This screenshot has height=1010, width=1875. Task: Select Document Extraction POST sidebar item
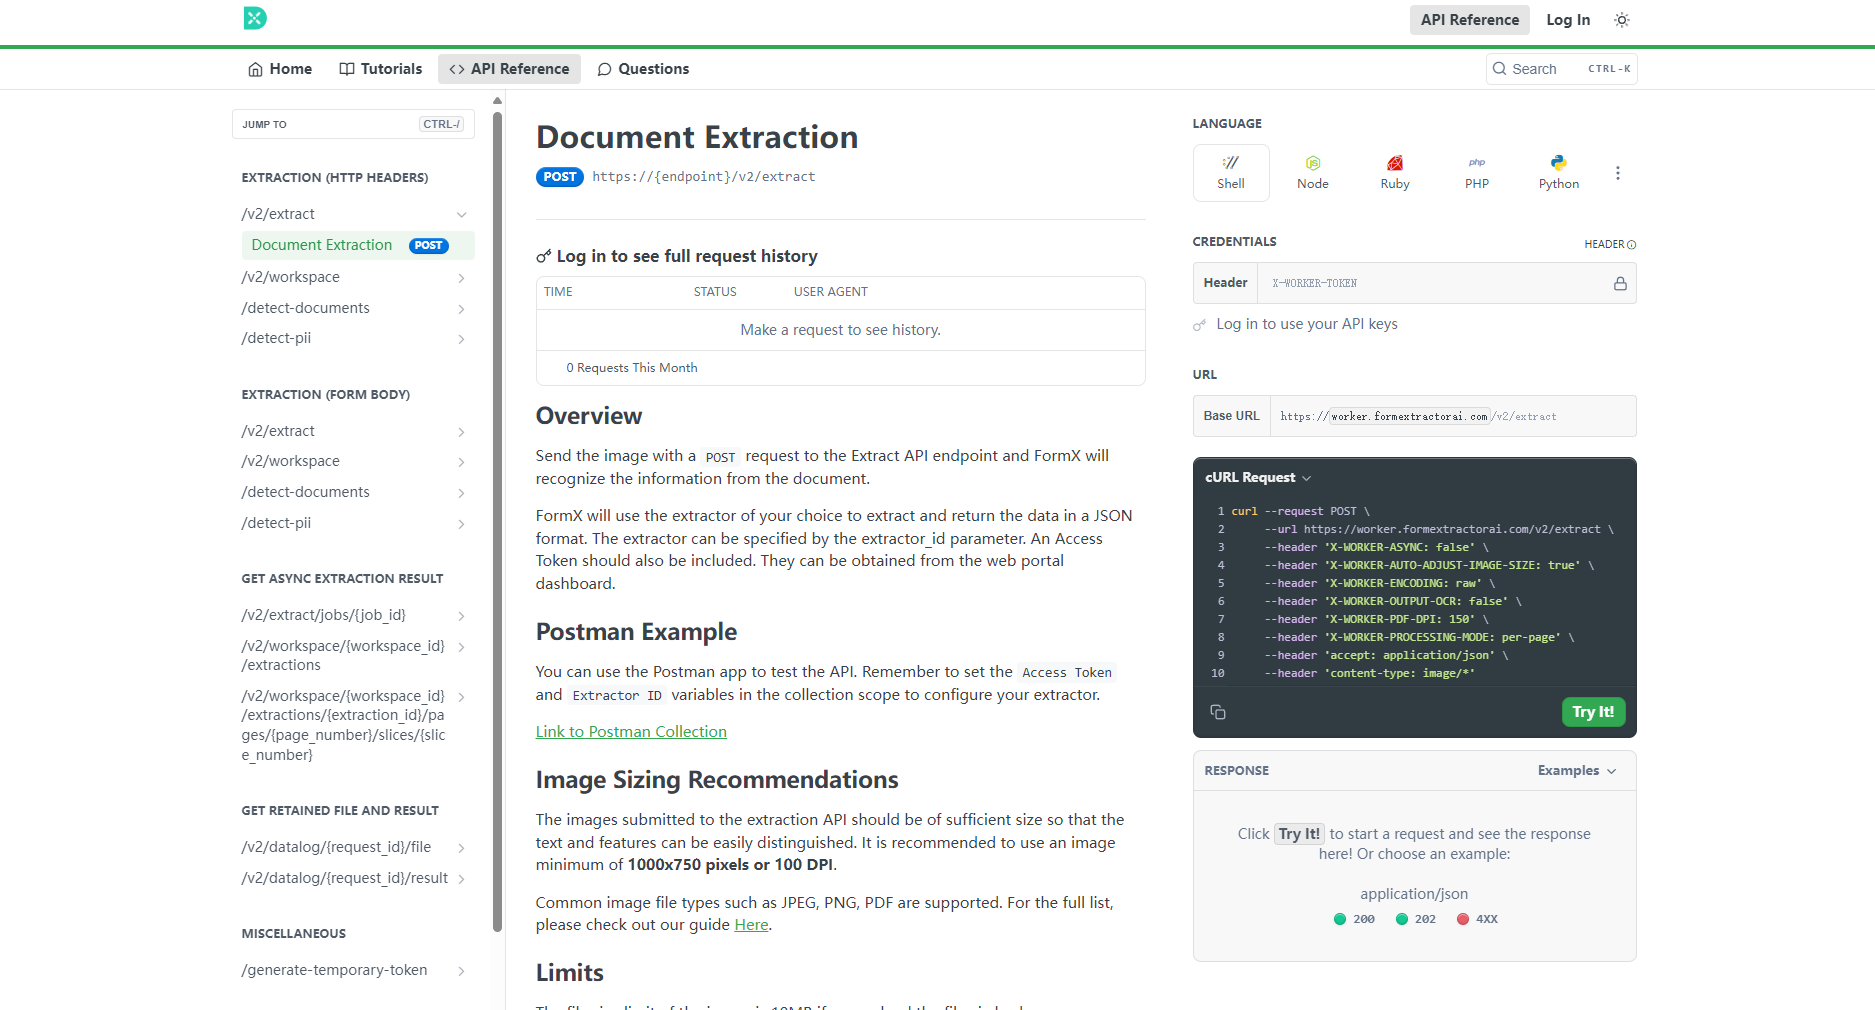(x=358, y=245)
